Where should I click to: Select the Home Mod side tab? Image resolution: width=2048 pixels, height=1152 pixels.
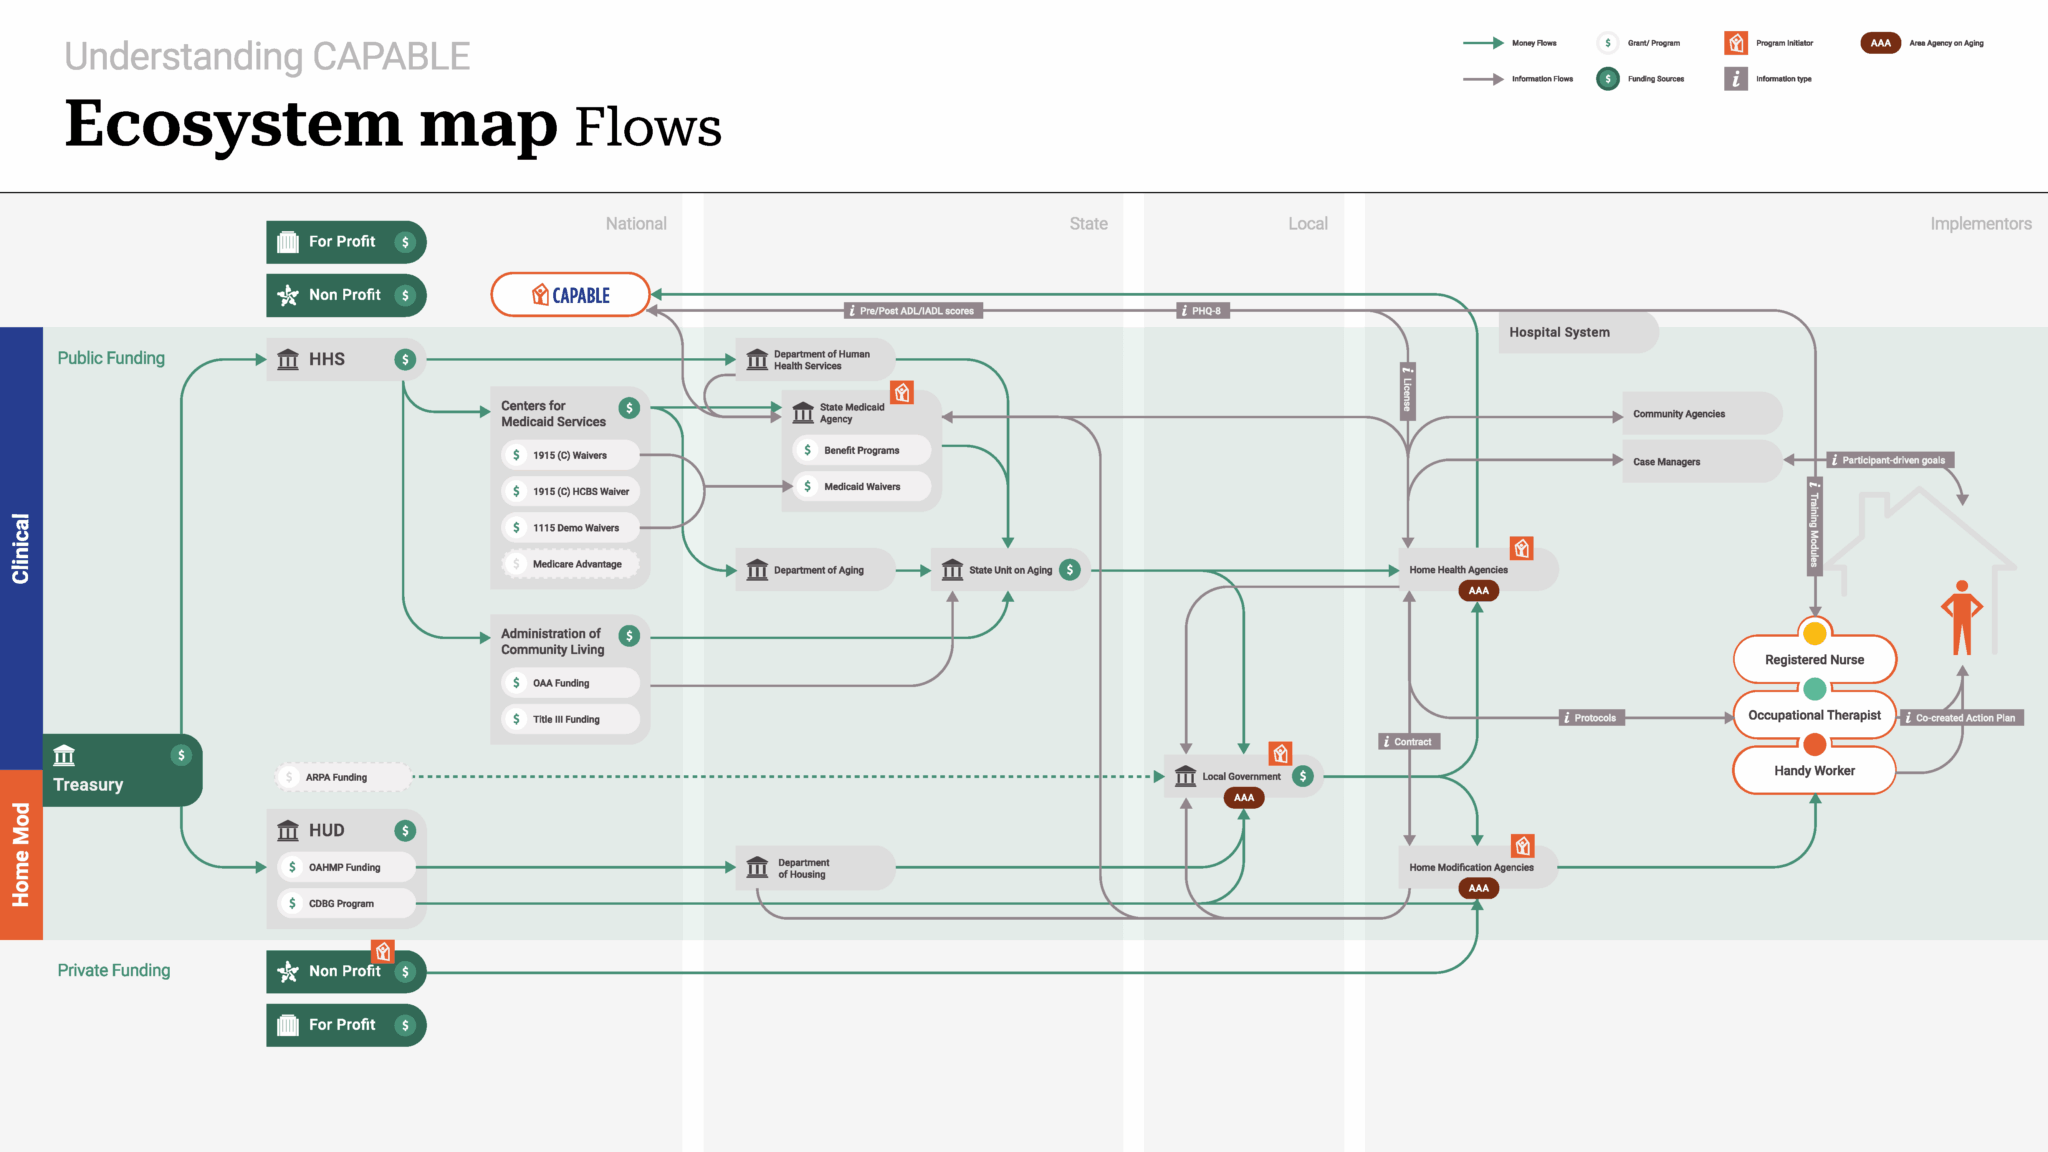pyautogui.click(x=21, y=854)
